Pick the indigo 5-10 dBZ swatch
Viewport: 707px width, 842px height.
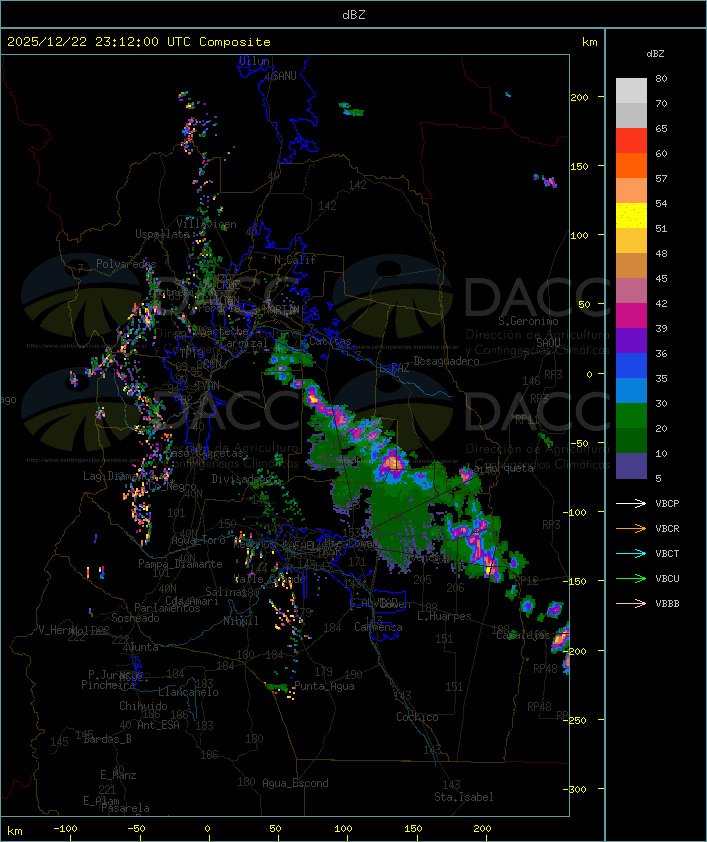point(631,466)
